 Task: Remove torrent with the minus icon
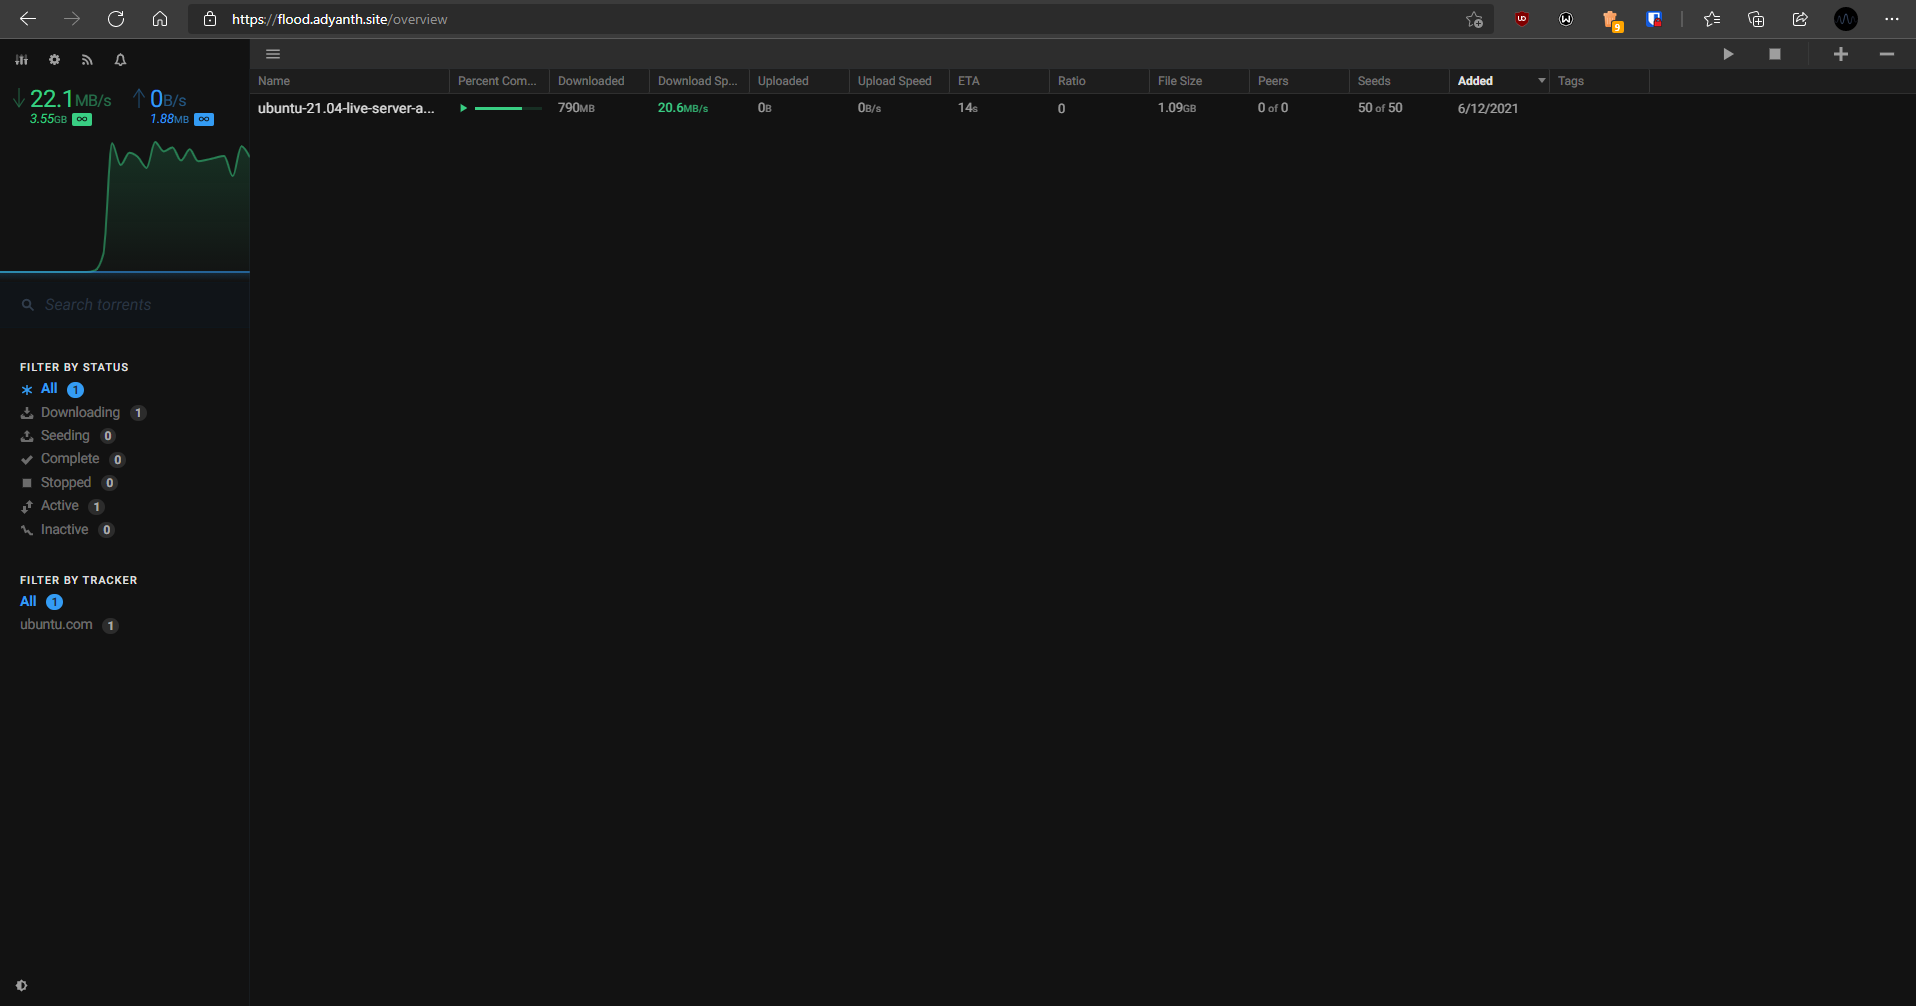click(x=1886, y=54)
